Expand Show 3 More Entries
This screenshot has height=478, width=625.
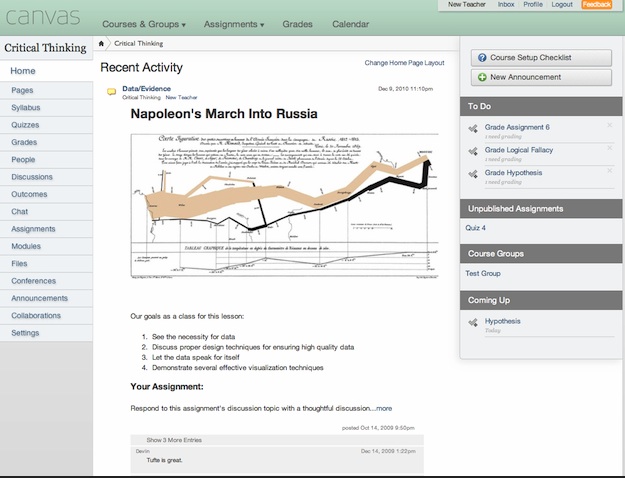(x=277, y=440)
